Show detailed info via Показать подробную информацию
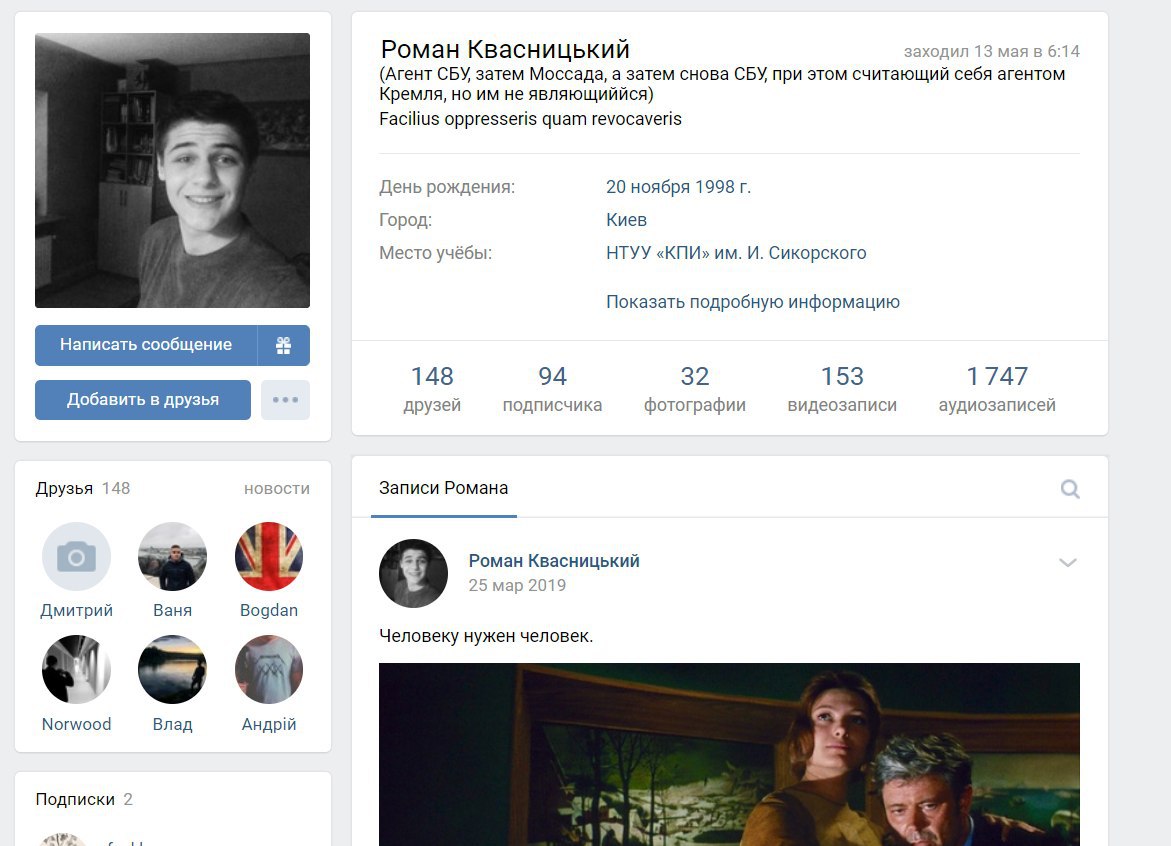This screenshot has width=1171, height=846. pyautogui.click(x=753, y=302)
